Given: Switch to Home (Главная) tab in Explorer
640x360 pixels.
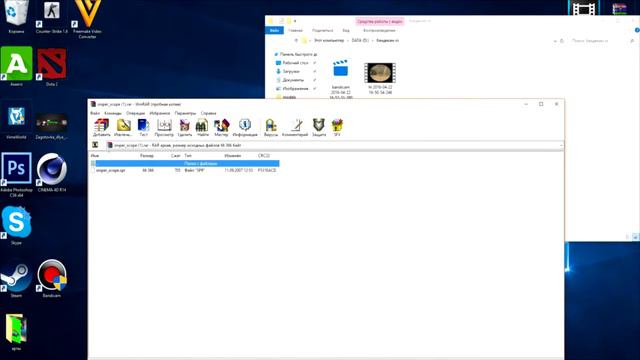Looking at the screenshot, I should click(x=295, y=31).
